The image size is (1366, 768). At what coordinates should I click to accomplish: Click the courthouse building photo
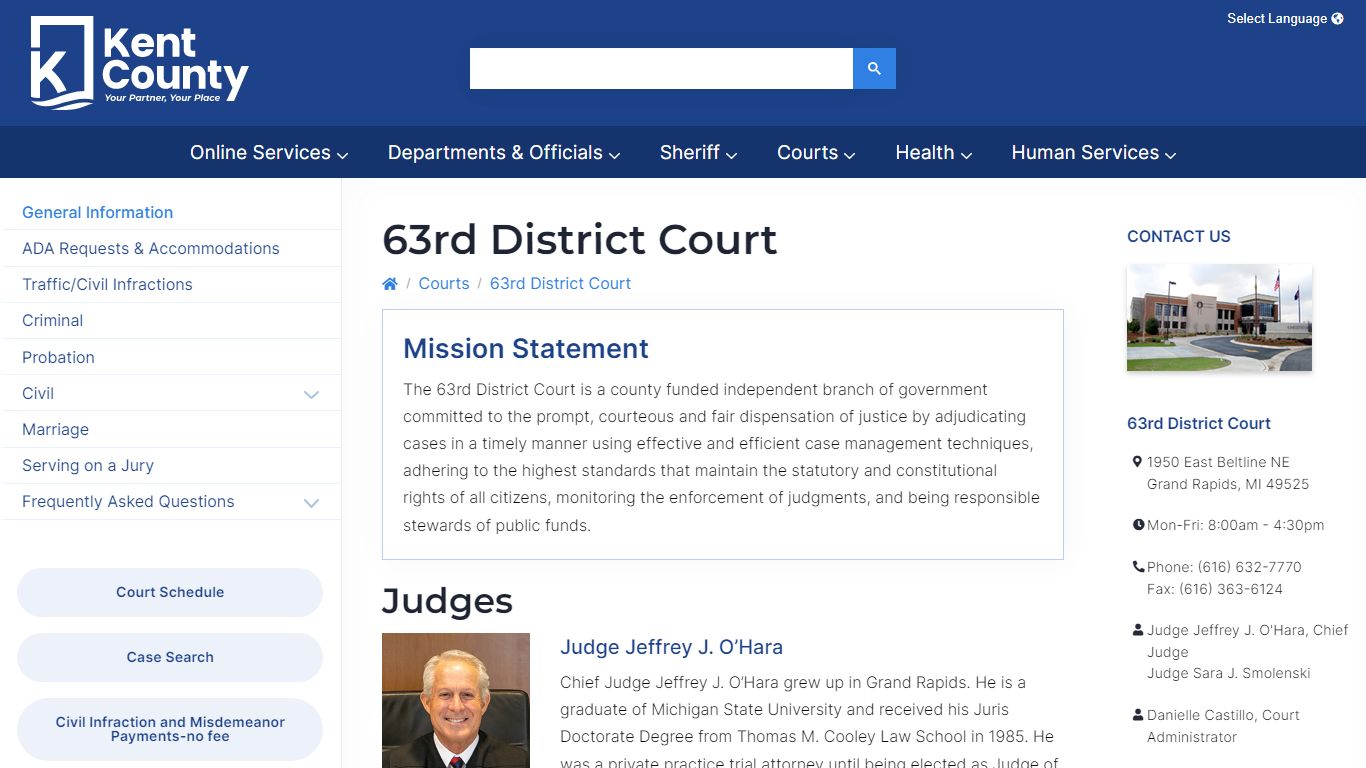pyautogui.click(x=1219, y=318)
